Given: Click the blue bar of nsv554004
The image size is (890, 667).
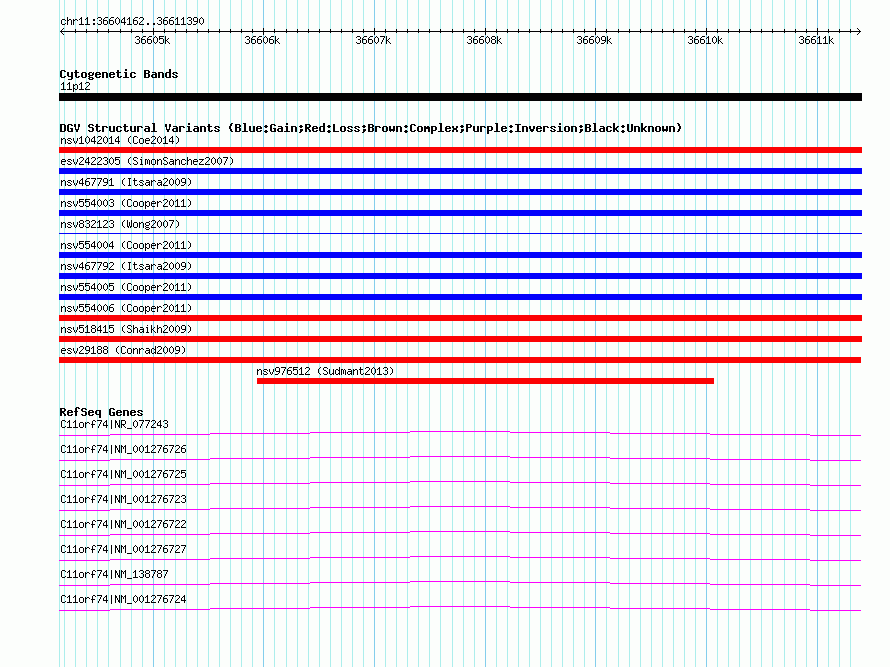Looking at the screenshot, I should click(x=460, y=255).
